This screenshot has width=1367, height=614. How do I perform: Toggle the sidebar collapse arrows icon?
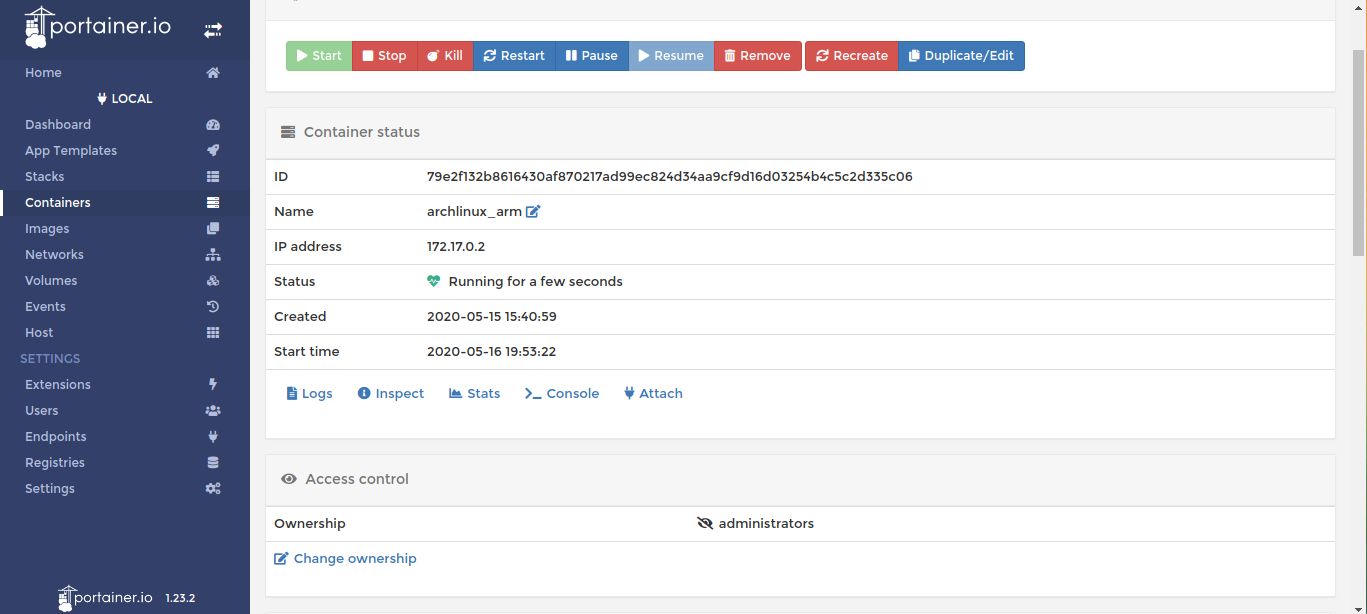click(x=213, y=31)
